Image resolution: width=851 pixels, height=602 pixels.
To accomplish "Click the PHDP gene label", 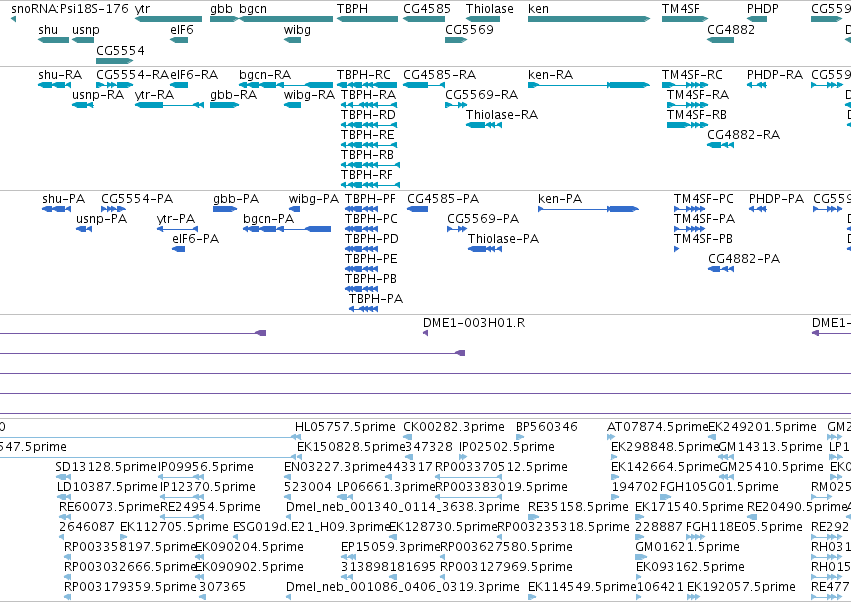I will click(x=763, y=9).
